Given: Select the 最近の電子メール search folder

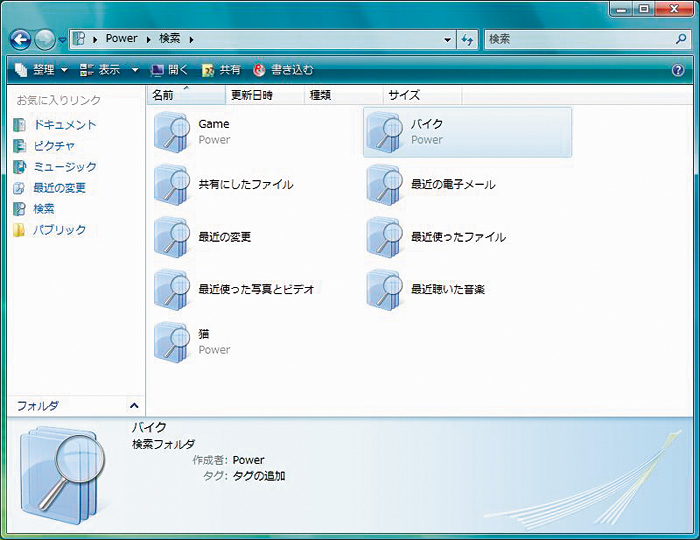Looking at the screenshot, I should (x=452, y=185).
